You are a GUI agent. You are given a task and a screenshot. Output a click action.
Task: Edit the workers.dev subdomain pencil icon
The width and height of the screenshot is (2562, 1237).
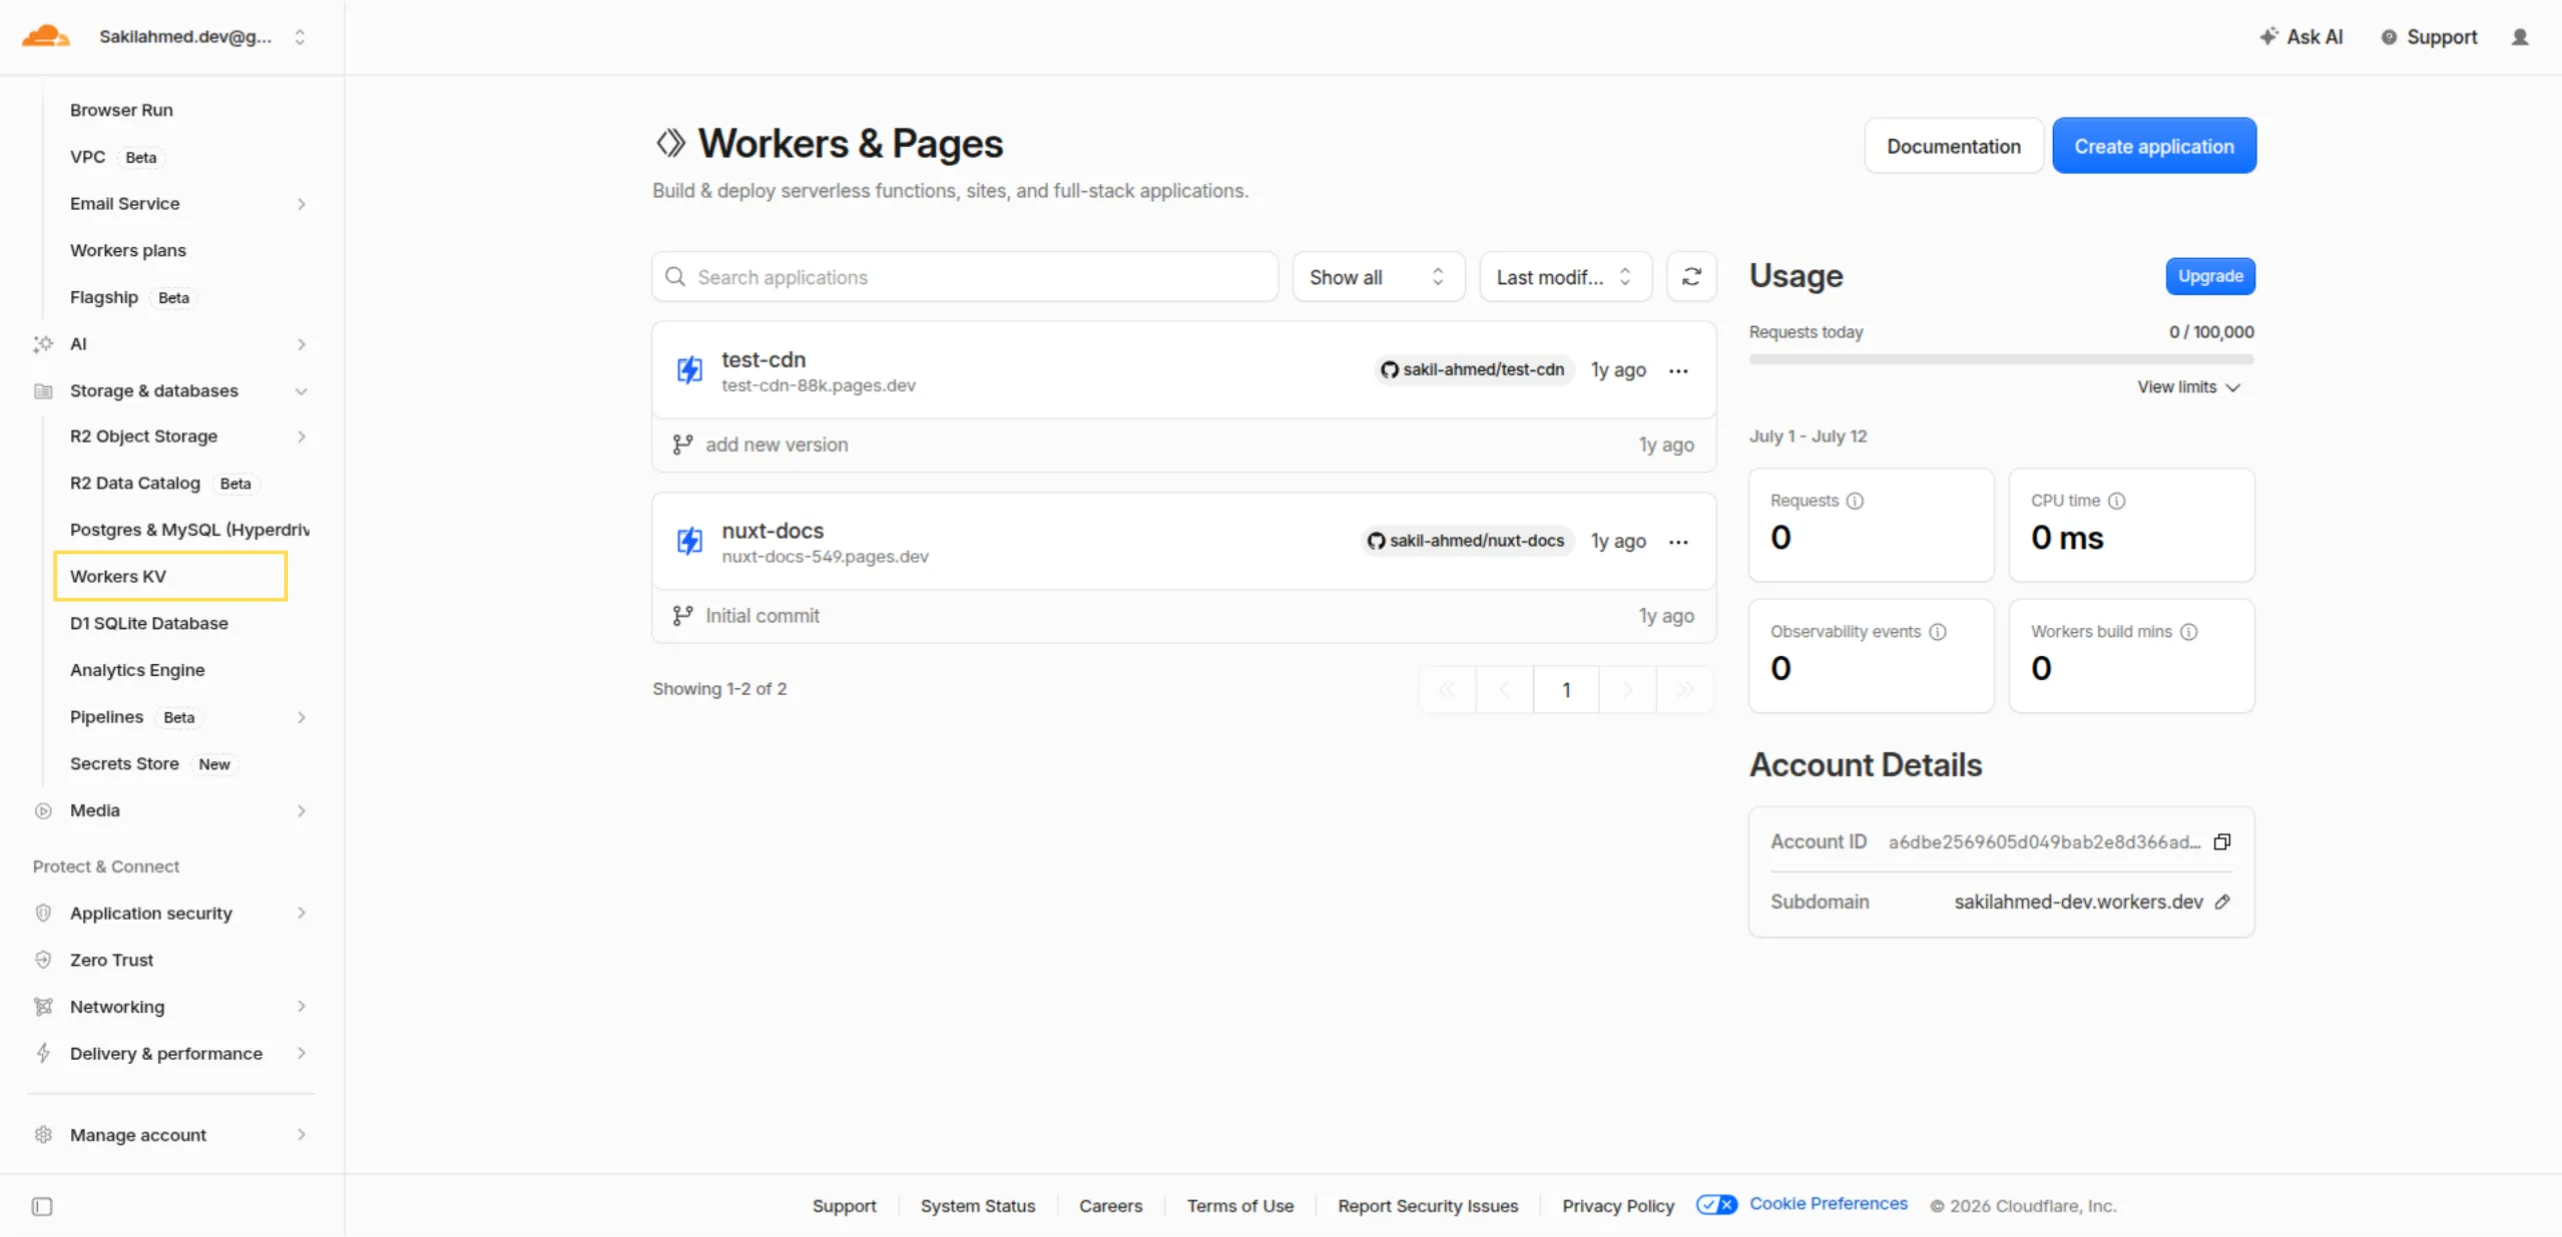pos(2221,902)
